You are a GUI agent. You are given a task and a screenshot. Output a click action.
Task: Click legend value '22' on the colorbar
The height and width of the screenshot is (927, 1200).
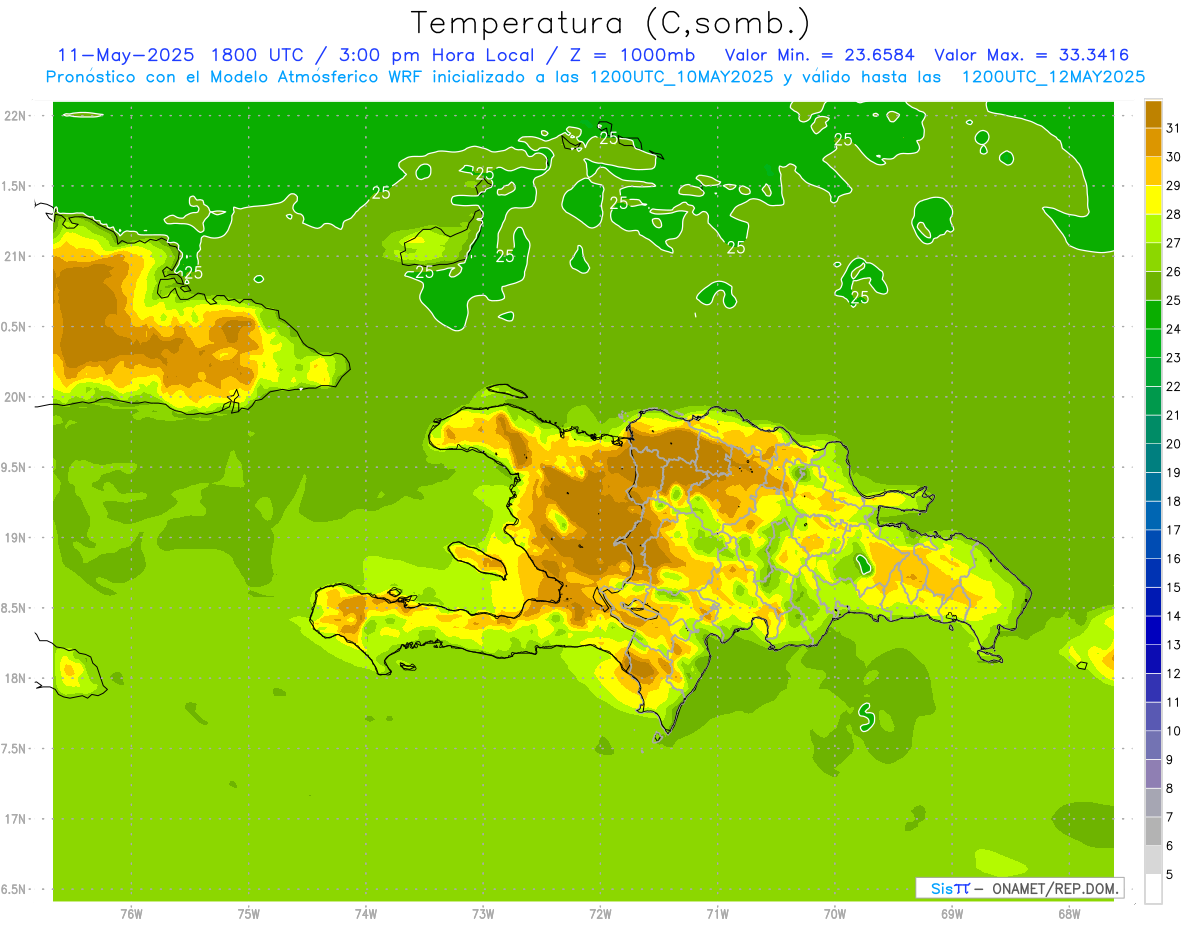1173,386
